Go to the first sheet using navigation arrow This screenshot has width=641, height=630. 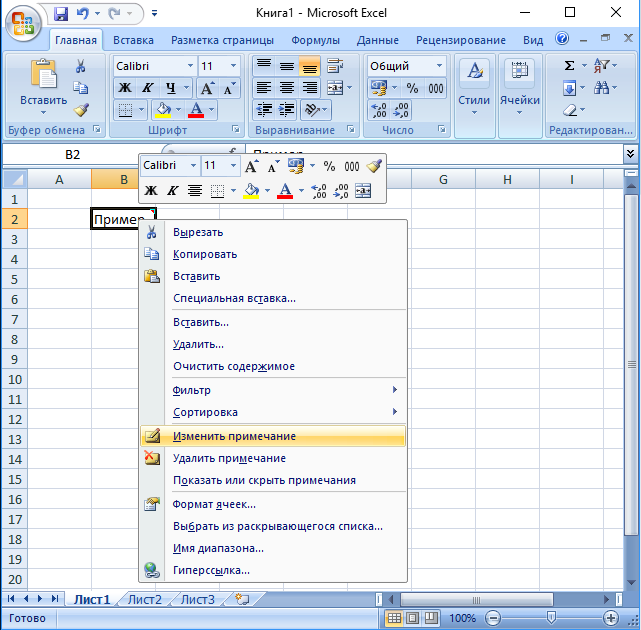point(11,599)
